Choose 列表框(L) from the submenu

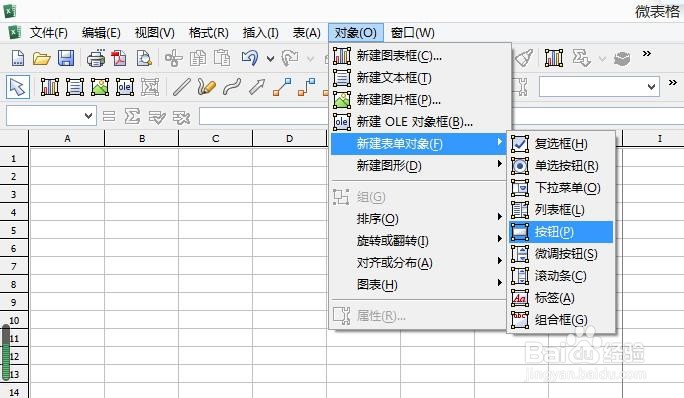tap(561, 210)
